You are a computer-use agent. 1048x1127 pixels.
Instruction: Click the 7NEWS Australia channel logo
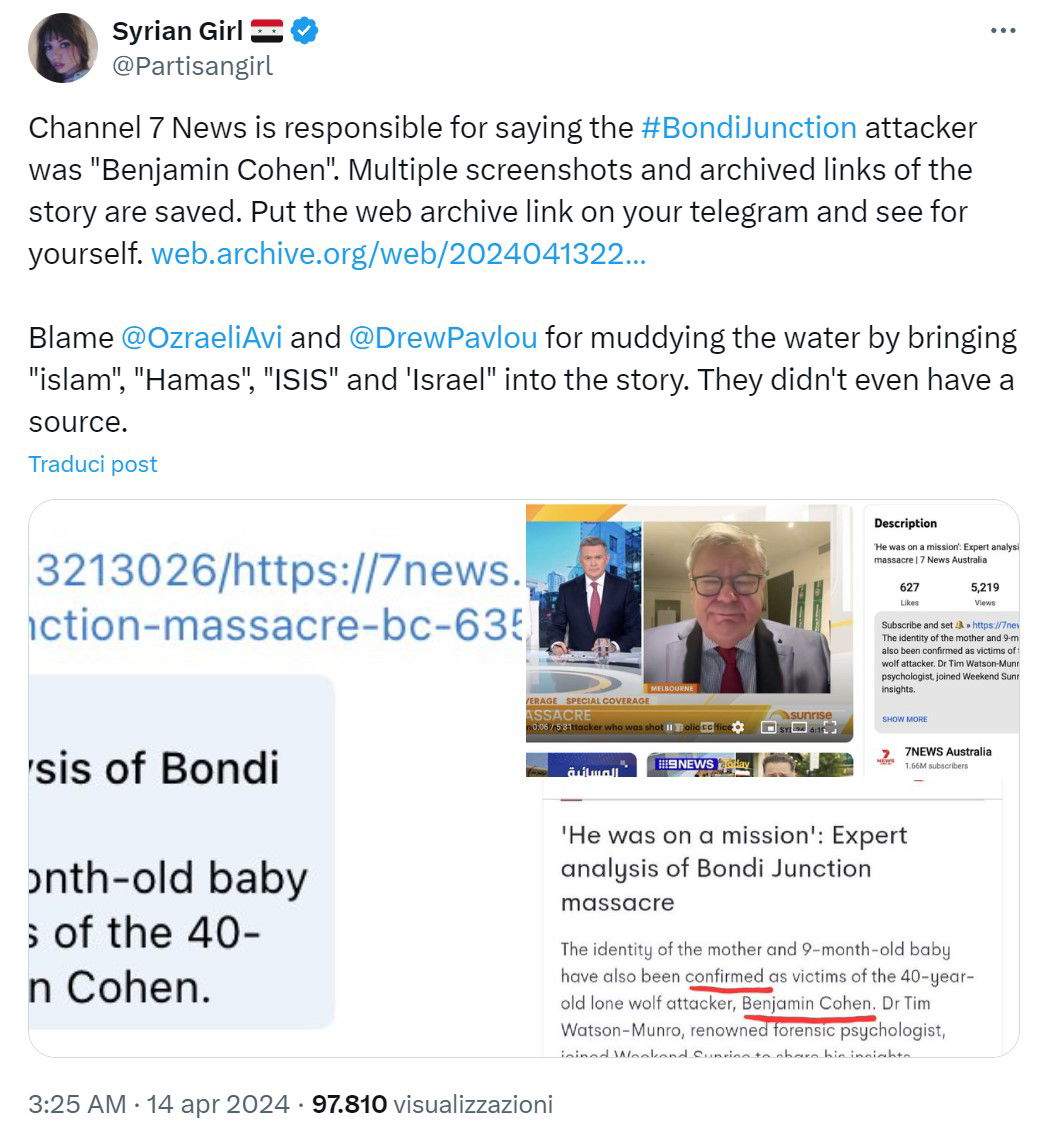tap(885, 757)
